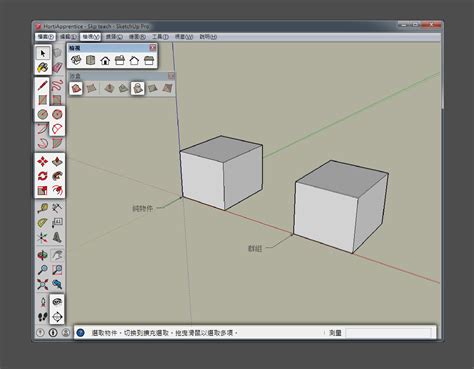Activate the Move tool with four red arrows

coord(43,162)
